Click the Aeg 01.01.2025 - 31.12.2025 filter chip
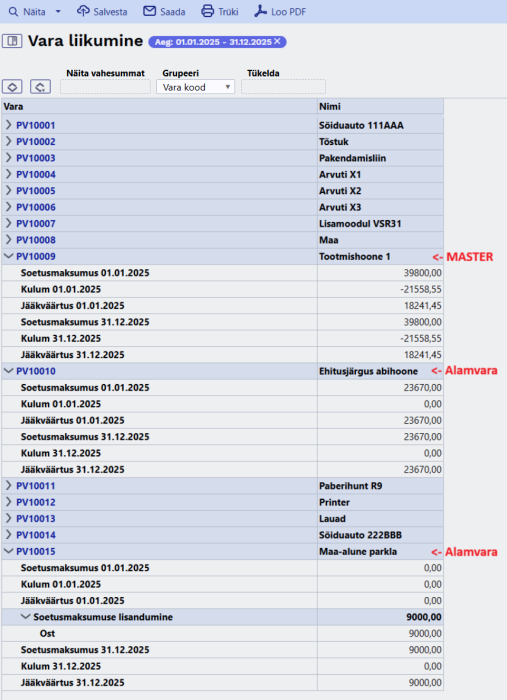The image size is (507, 700). coord(217,42)
